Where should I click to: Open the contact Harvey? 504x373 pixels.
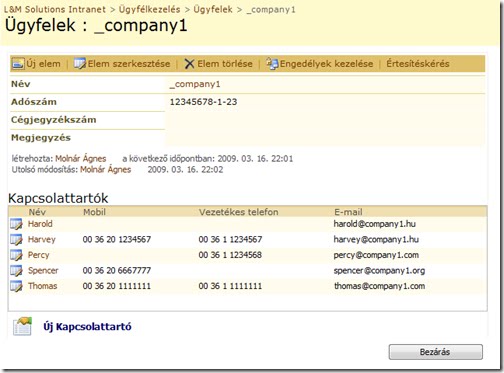pos(42,239)
